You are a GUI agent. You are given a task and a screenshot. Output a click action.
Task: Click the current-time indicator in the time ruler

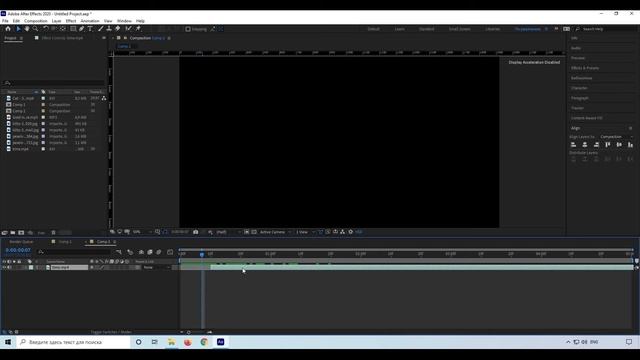[202, 254]
